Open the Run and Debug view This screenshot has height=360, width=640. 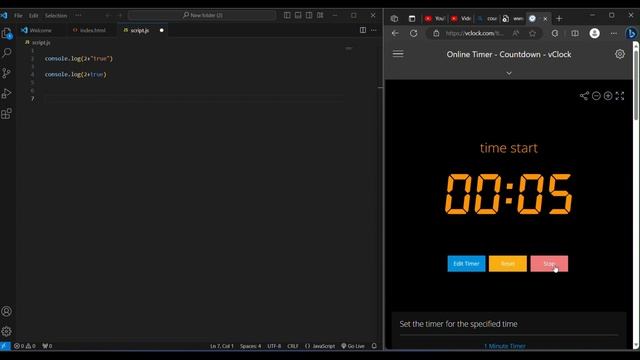click(7, 93)
